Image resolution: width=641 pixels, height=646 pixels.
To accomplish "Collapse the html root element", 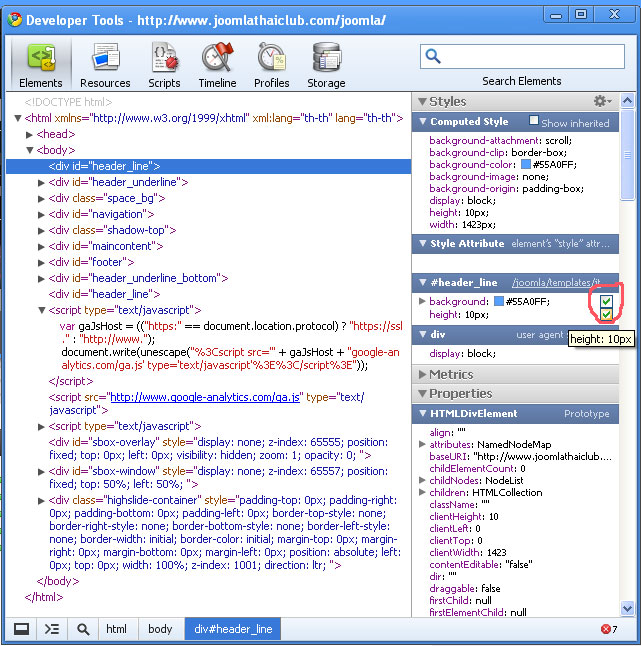I will [x=18, y=119].
